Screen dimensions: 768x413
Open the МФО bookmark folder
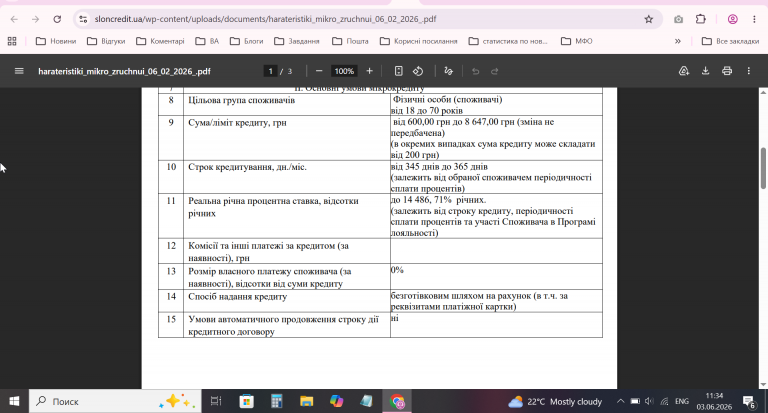[576, 41]
